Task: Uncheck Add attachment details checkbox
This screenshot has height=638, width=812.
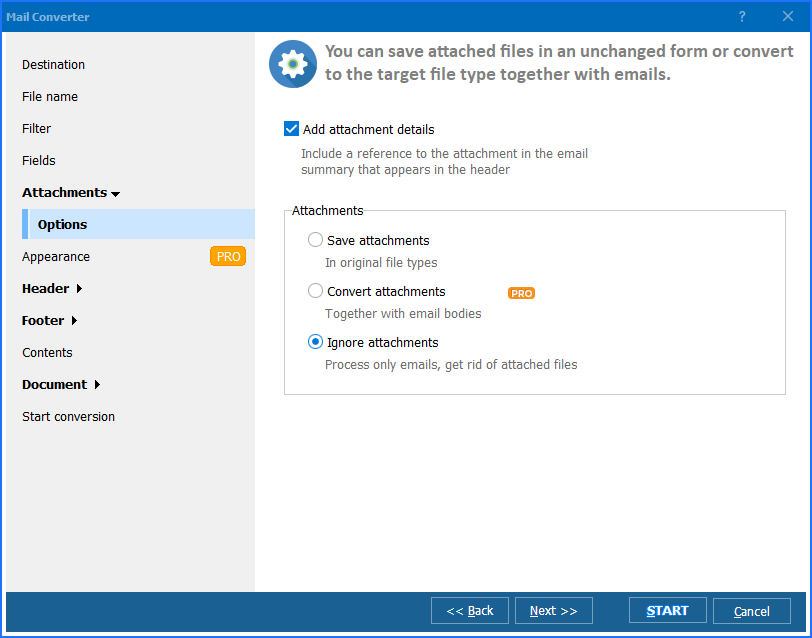Action: click(292, 129)
